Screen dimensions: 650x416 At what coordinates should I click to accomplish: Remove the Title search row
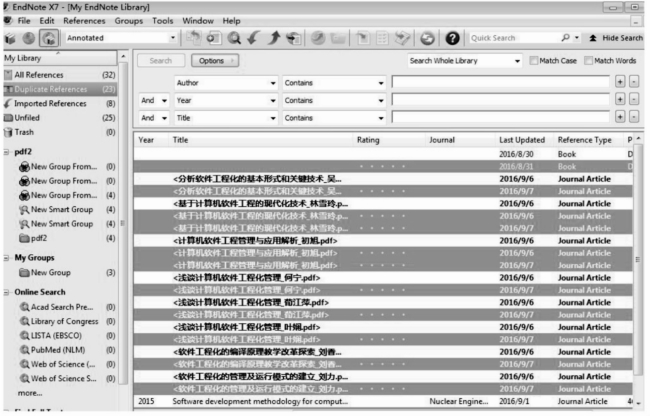coord(634,117)
